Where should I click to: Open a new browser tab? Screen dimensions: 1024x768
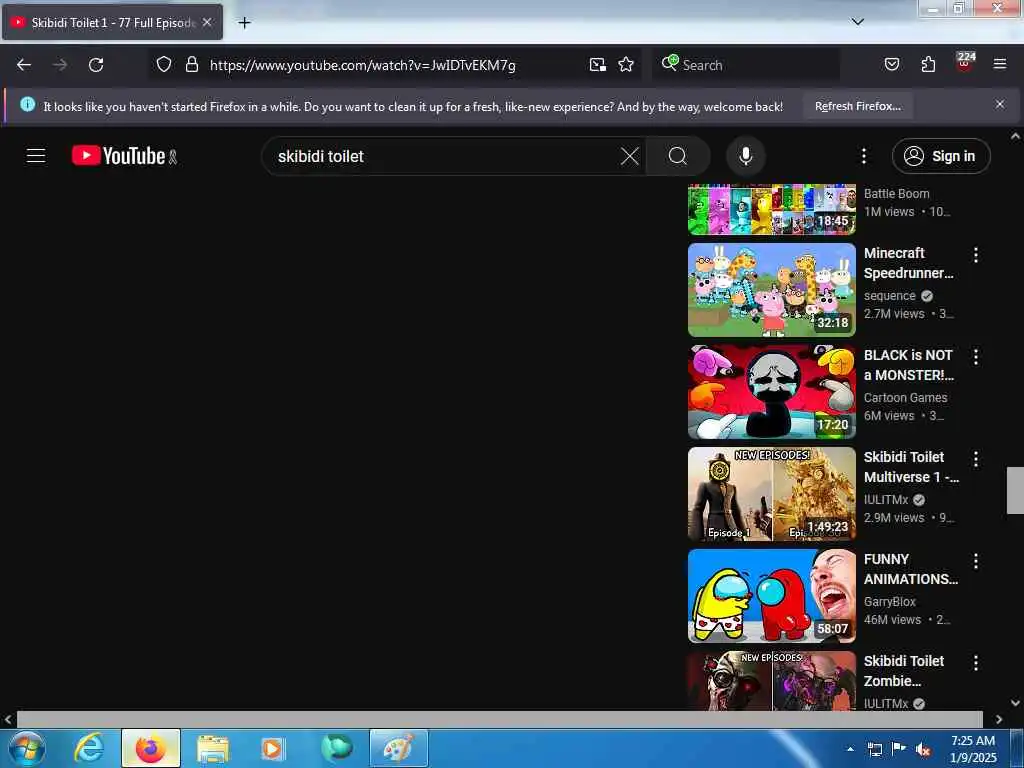[244, 23]
